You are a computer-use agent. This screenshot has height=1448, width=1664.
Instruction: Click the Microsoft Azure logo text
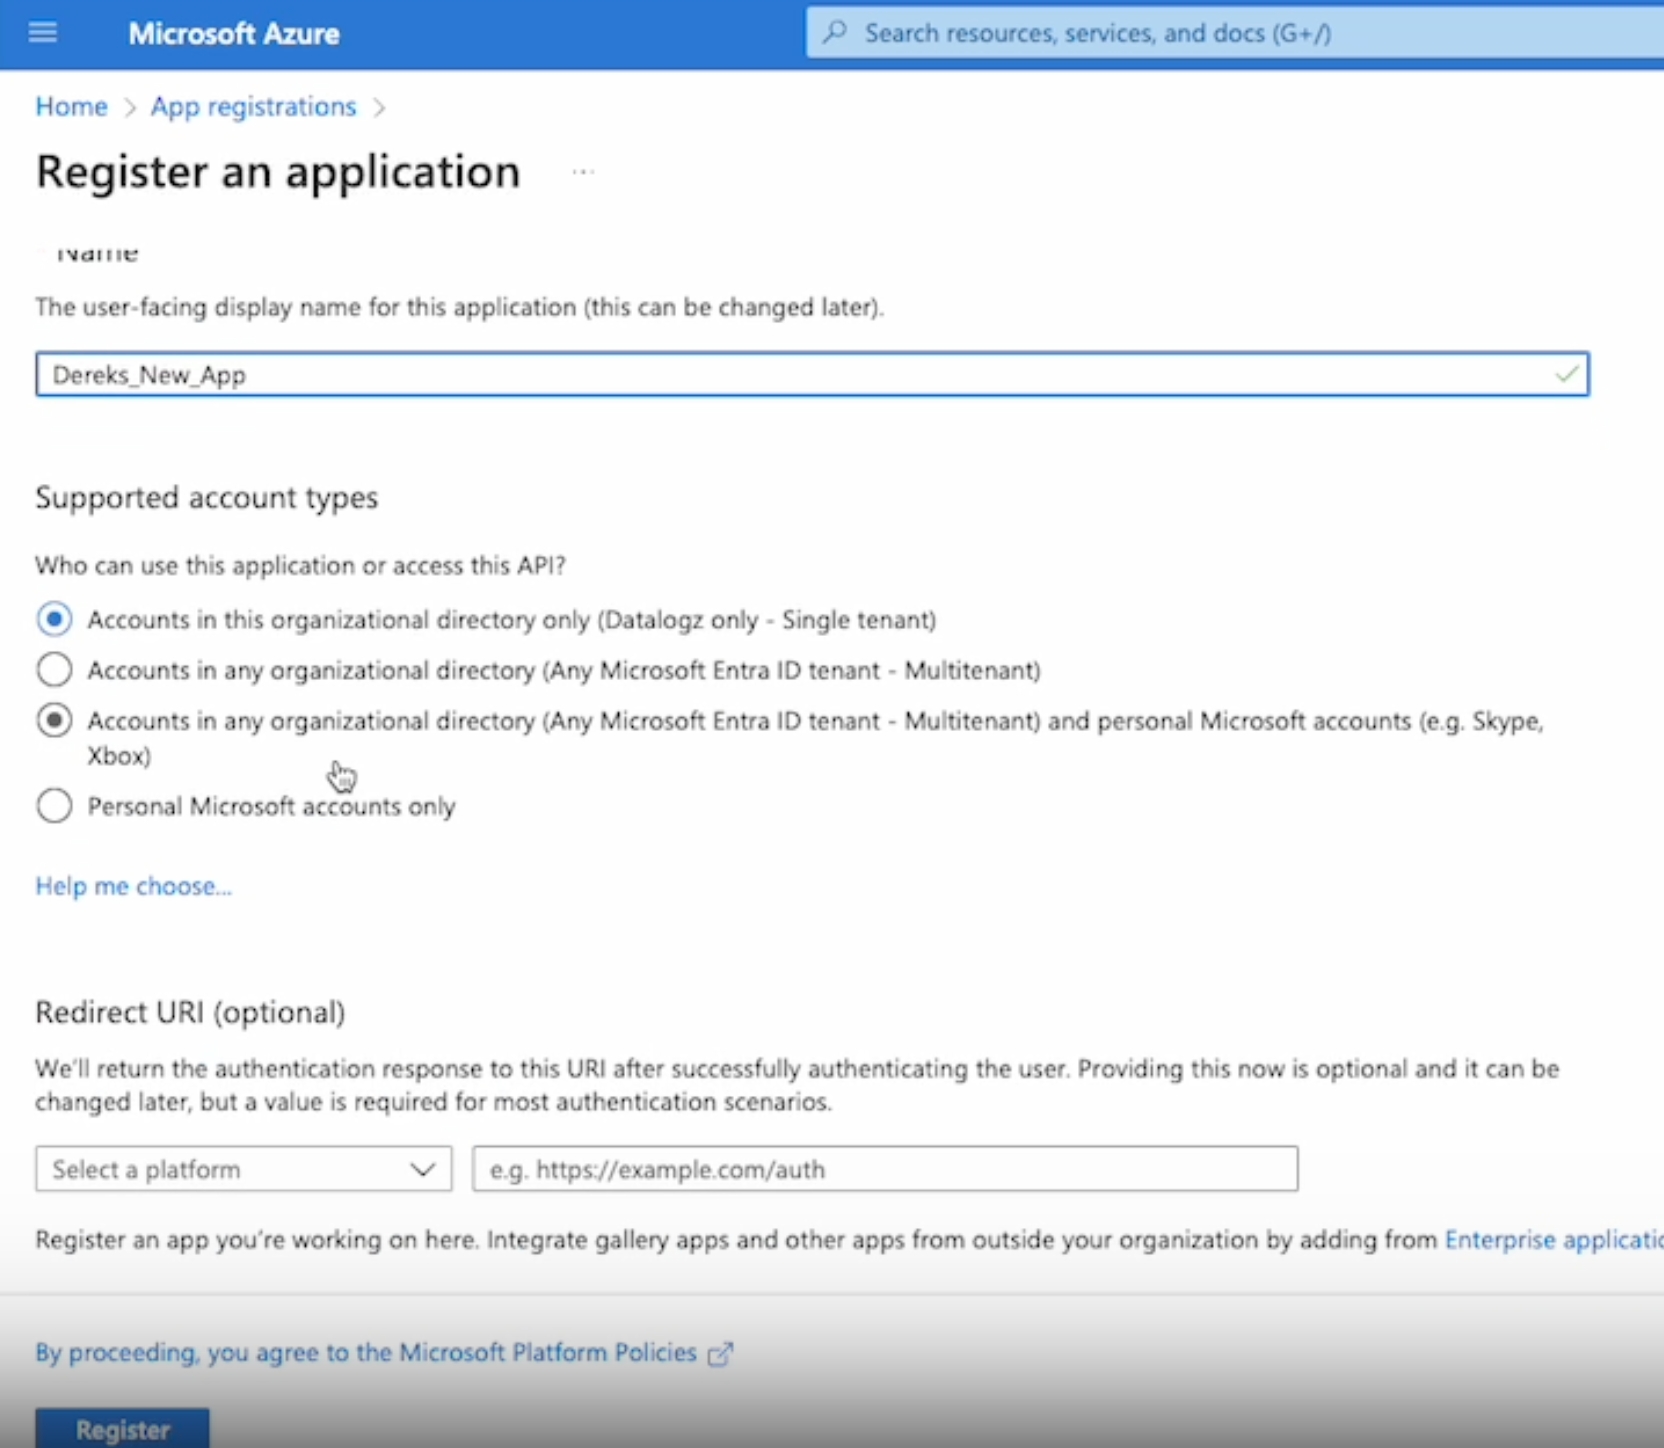click(x=234, y=34)
